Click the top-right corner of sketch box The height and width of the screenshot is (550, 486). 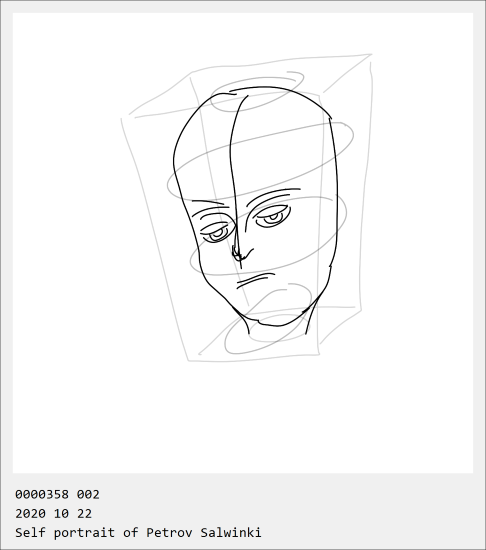[370, 56]
